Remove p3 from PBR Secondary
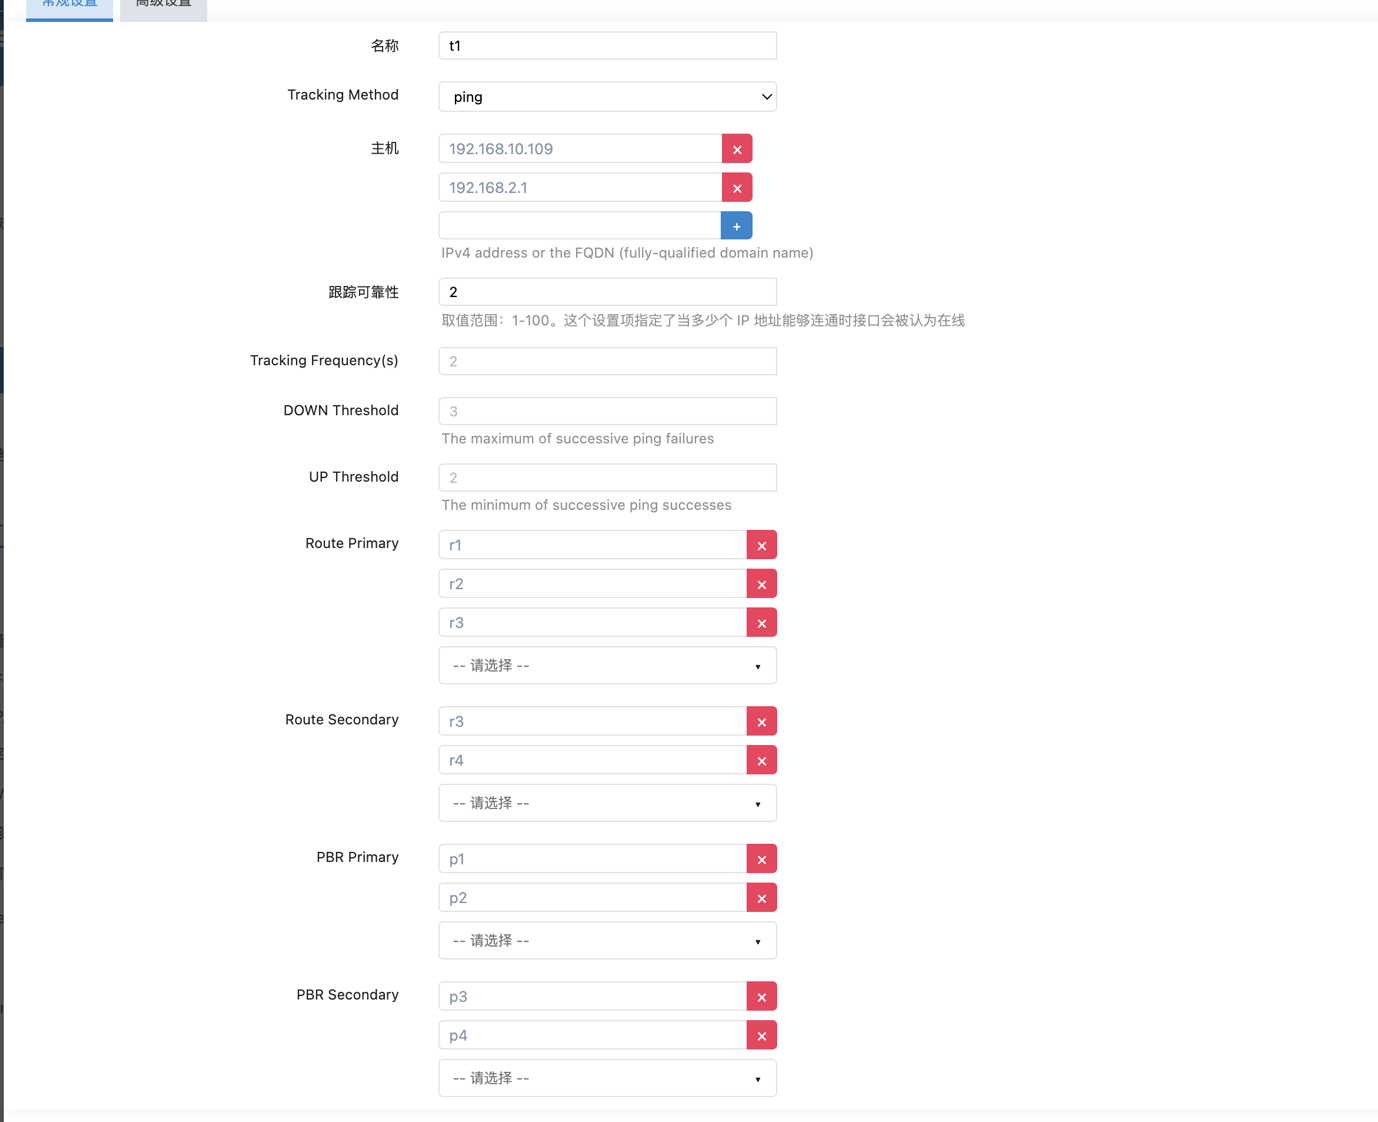Viewport: 1378px width, 1122px height. (761, 997)
